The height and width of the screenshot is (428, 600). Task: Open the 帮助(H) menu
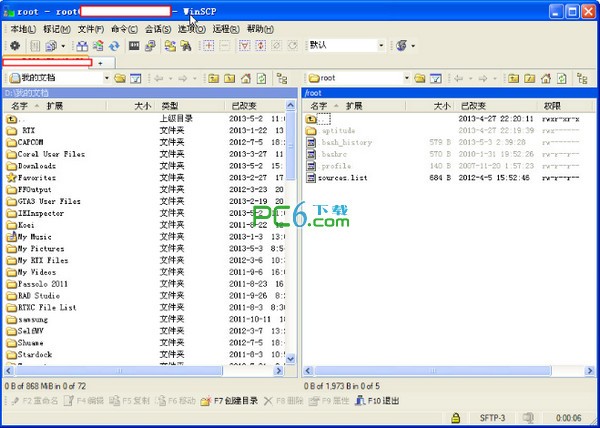coord(260,29)
